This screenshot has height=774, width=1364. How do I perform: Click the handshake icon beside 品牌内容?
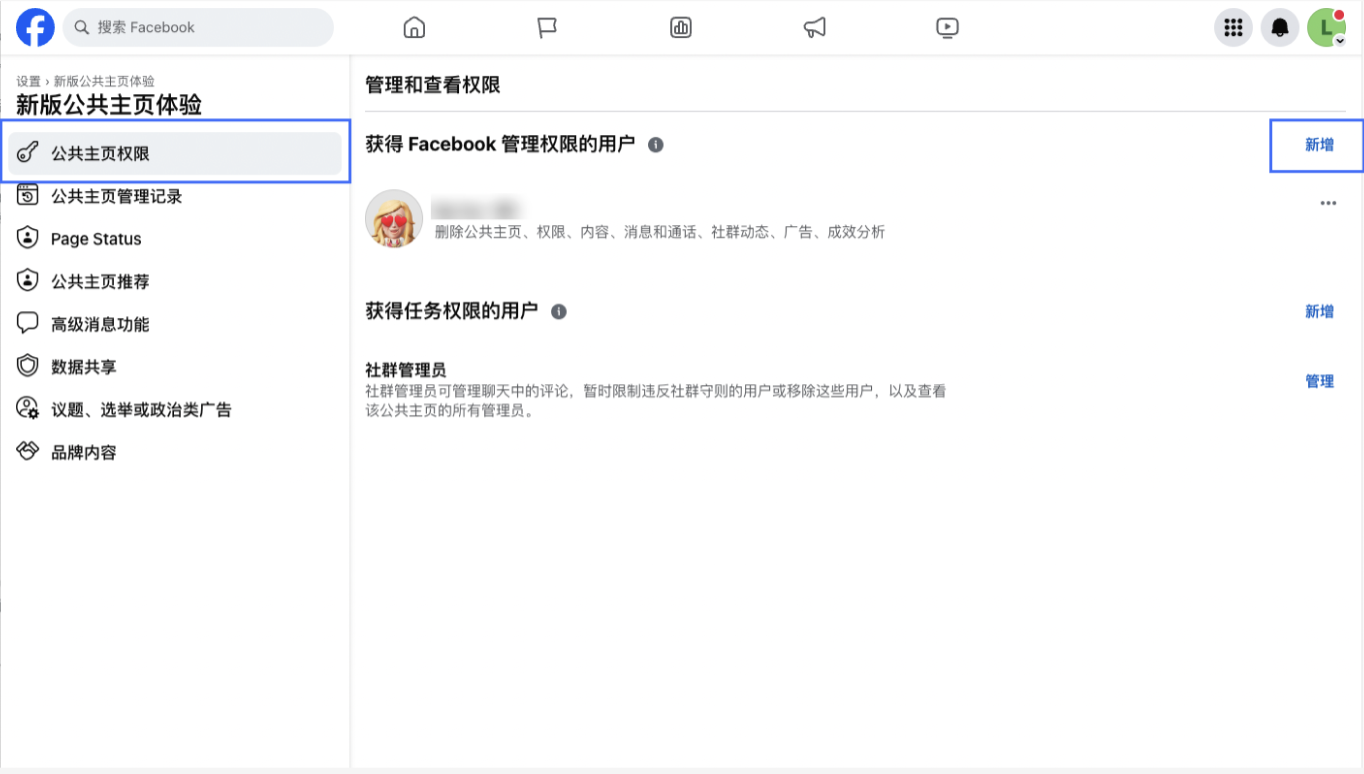point(28,451)
